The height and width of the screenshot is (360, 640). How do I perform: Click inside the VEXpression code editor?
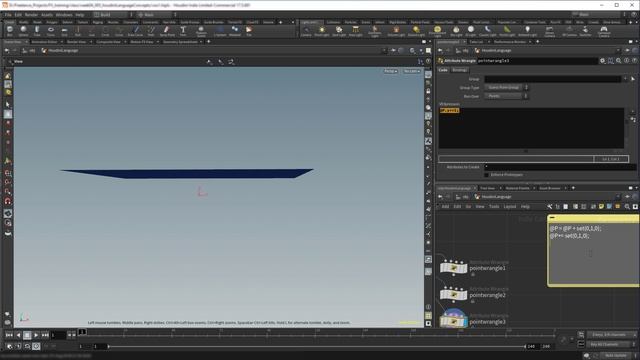[x=531, y=128]
